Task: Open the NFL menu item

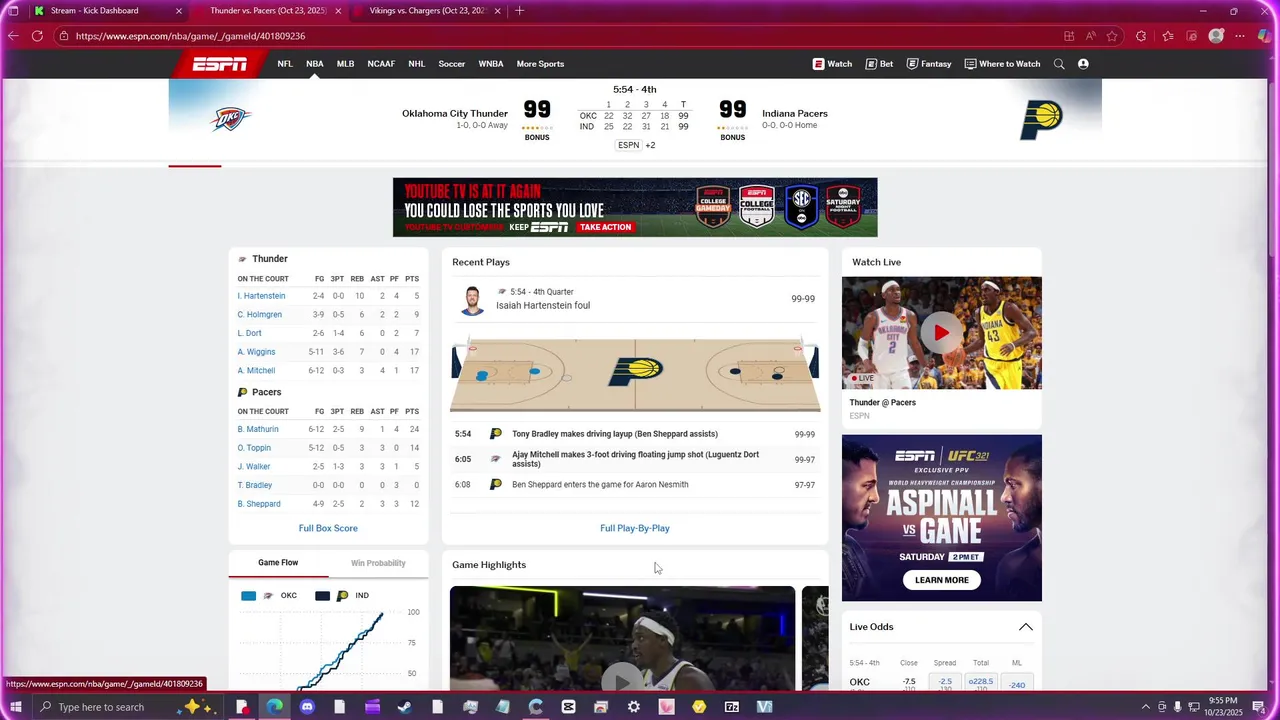Action: pyautogui.click(x=285, y=64)
